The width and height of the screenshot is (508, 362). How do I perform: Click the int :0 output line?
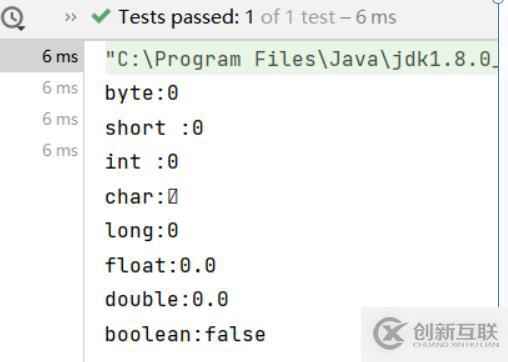pos(142,162)
